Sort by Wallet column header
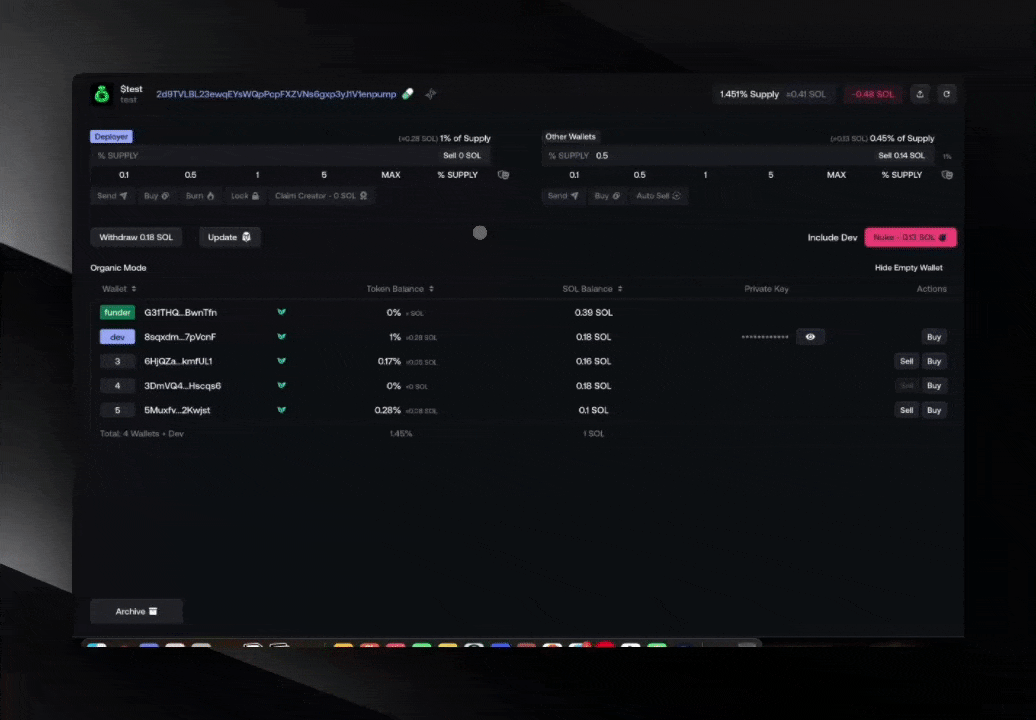 (x=119, y=289)
